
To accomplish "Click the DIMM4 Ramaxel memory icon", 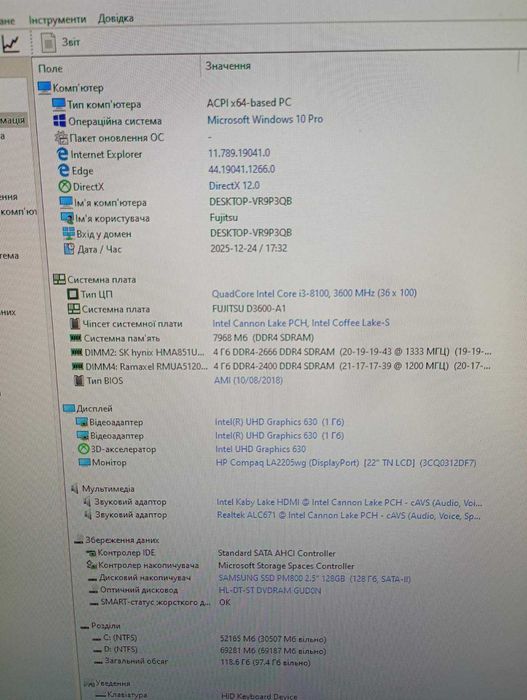I will coord(78,366).
